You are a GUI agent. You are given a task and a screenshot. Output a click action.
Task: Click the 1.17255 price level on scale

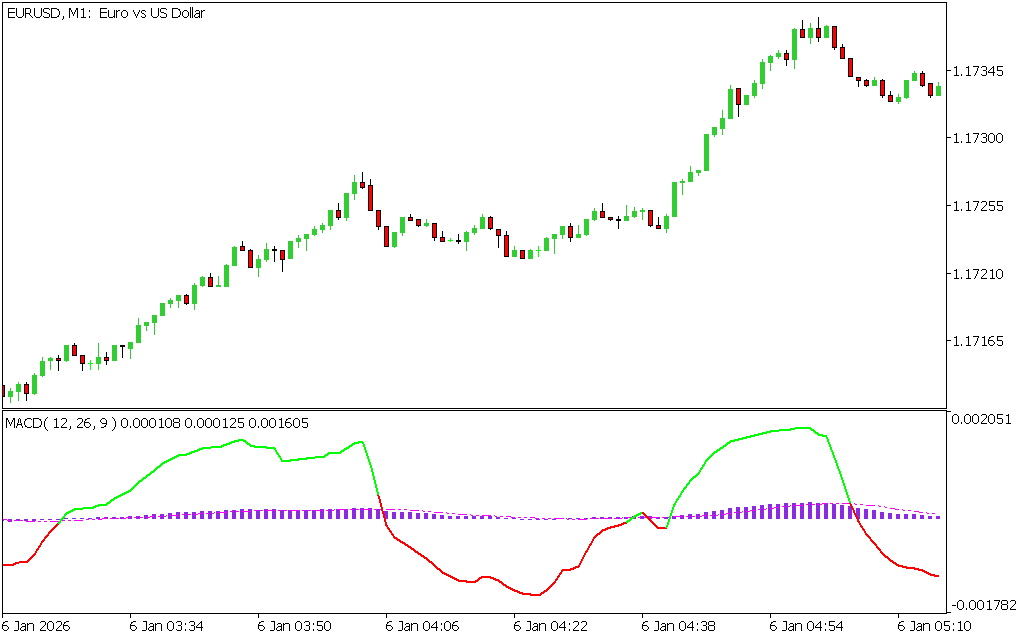pyautogui.click(x=980, y=206)
